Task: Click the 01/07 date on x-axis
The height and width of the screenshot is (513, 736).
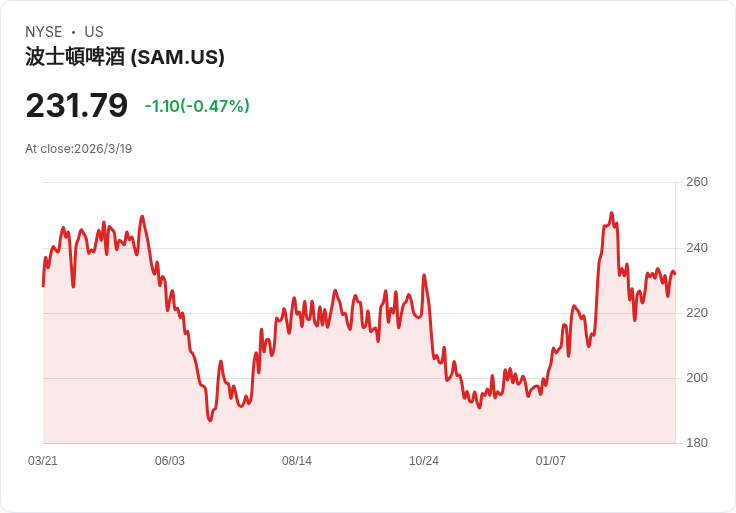Action: 551,460
